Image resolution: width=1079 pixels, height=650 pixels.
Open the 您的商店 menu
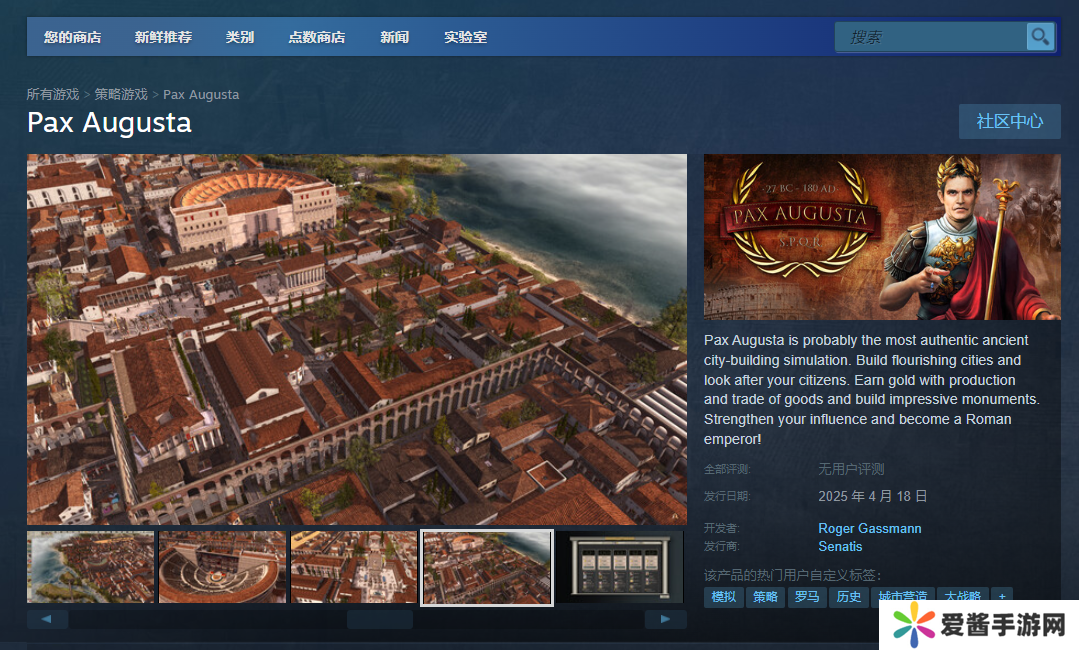point(72,37)
